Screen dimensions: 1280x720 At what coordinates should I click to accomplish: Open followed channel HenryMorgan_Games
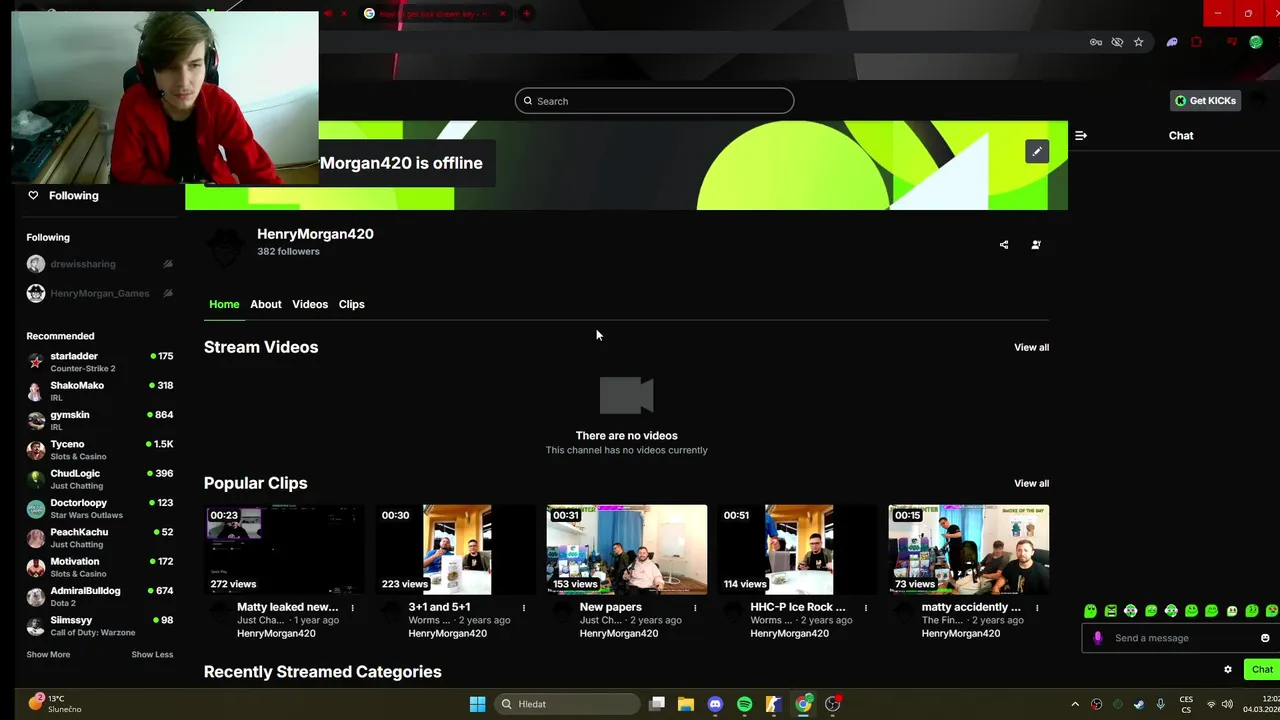click(x=99, y=293)
